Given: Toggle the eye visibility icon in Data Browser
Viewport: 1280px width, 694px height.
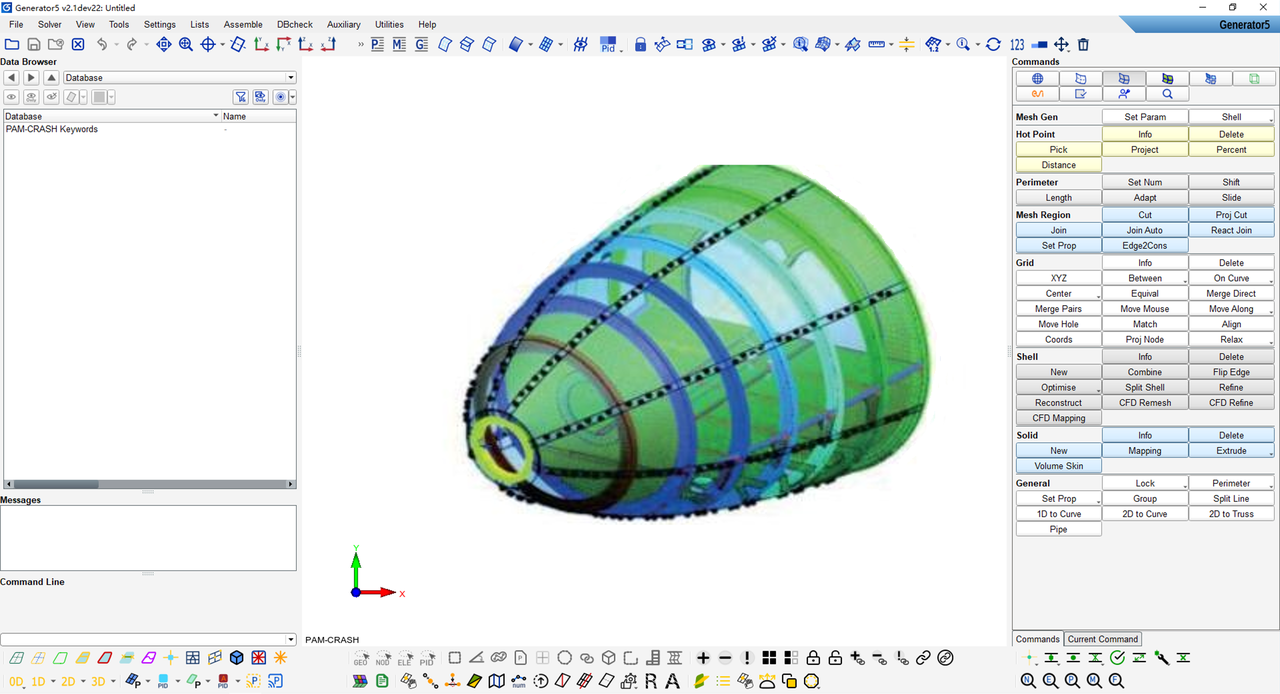Looking at the screenshot, I should 12,97.
